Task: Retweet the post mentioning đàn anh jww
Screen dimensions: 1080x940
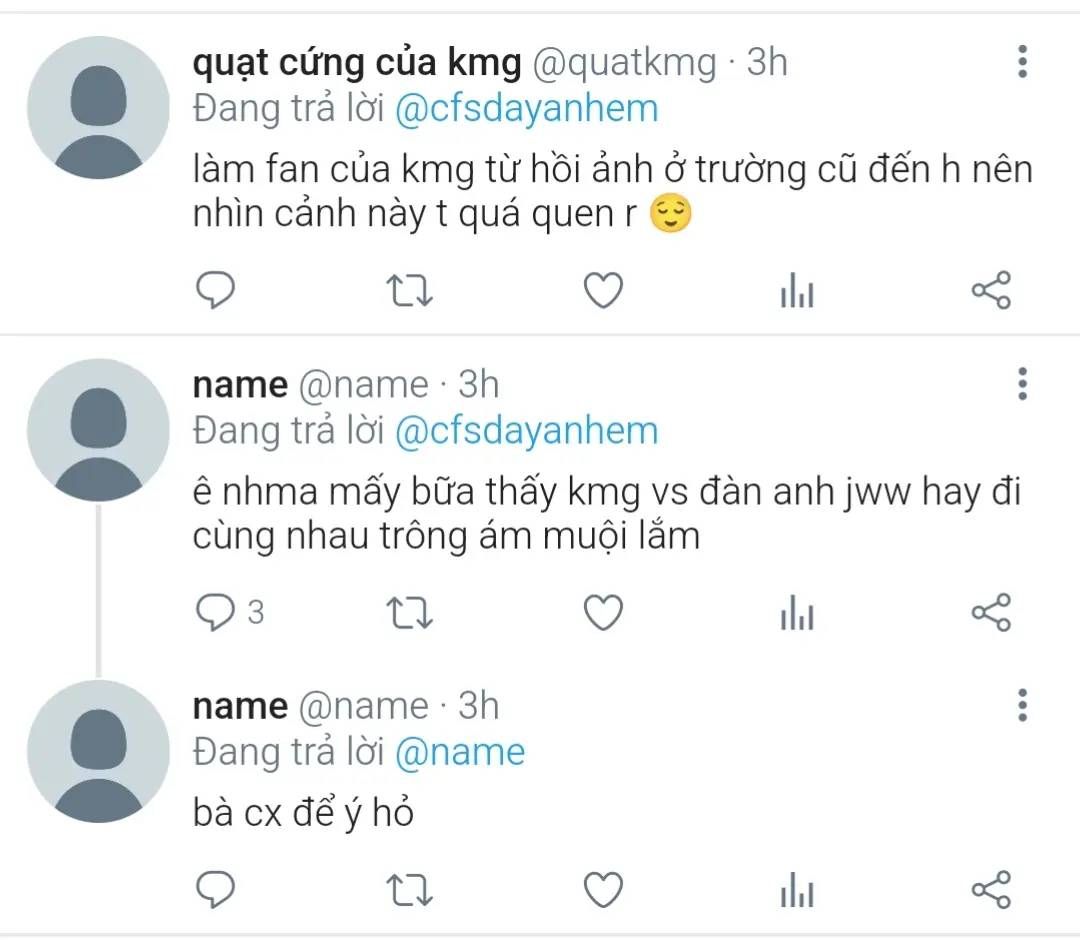Action: click(x=408, y=612)
